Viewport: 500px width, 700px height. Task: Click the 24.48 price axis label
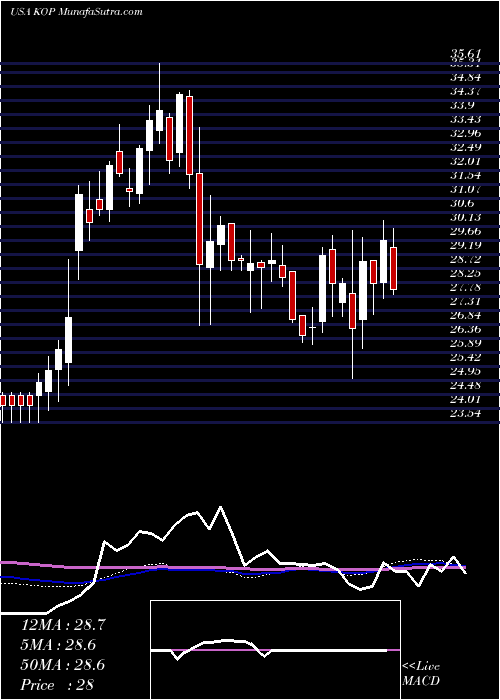pos(467,385)
